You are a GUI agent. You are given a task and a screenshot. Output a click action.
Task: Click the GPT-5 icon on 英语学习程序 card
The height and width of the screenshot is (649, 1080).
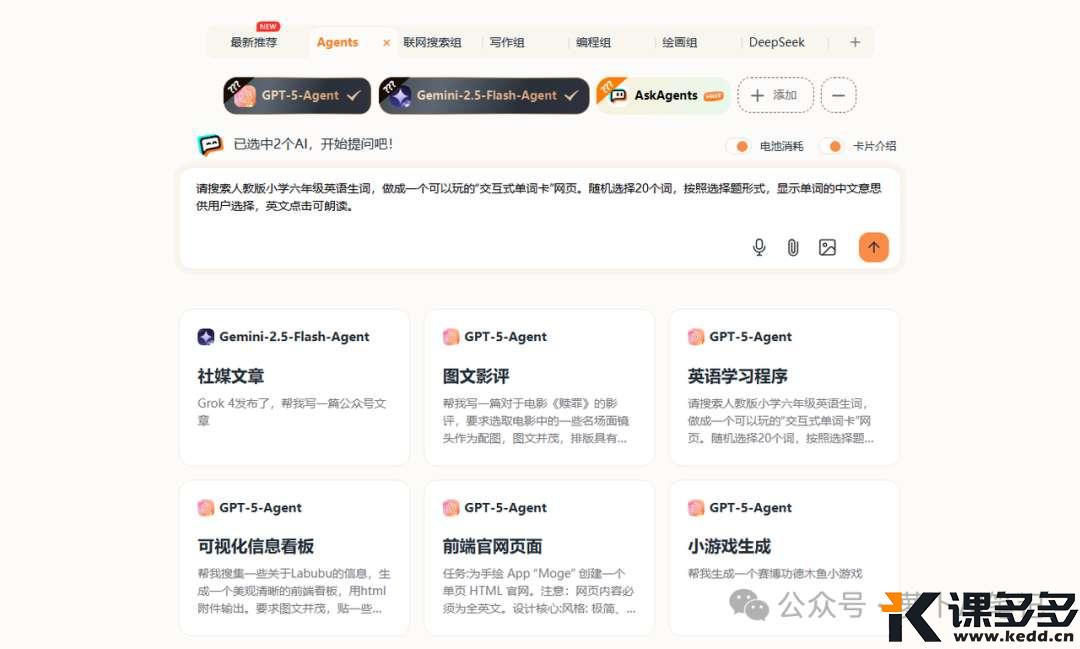click(x=696, y=336)
